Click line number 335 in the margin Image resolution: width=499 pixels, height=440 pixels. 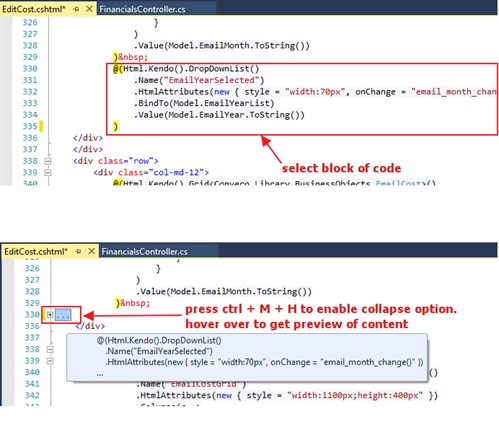pos(30,126)
